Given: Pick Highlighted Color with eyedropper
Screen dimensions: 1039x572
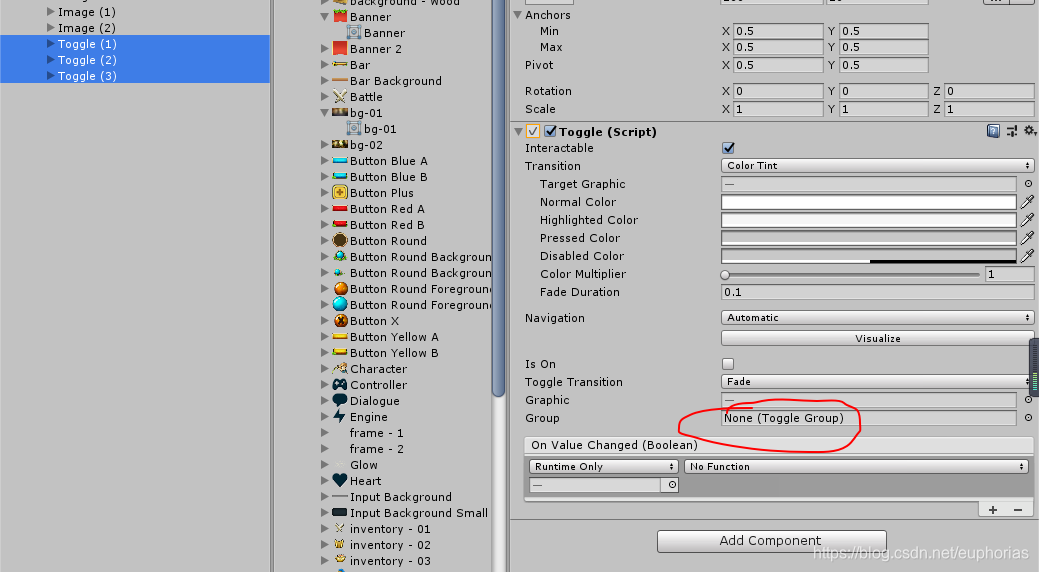Looking at the screenshot, I should tap(1027, 220).
